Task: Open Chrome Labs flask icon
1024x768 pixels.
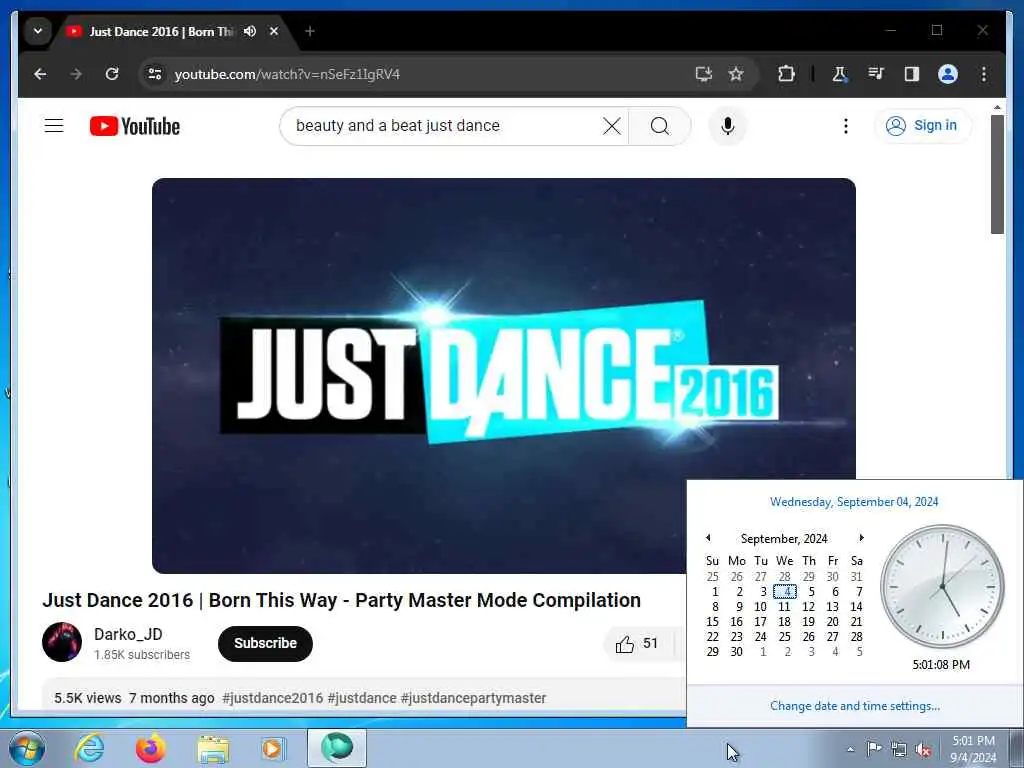Action: [x=839, y=74]
